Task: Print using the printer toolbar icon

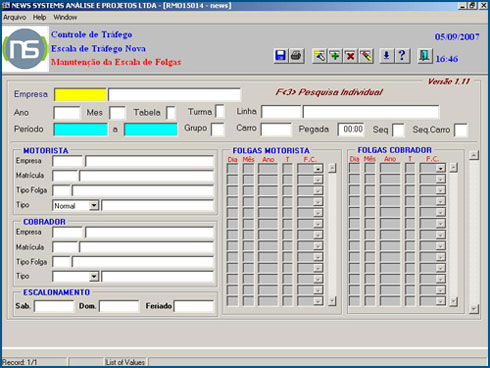Action: tap(296, 56)
